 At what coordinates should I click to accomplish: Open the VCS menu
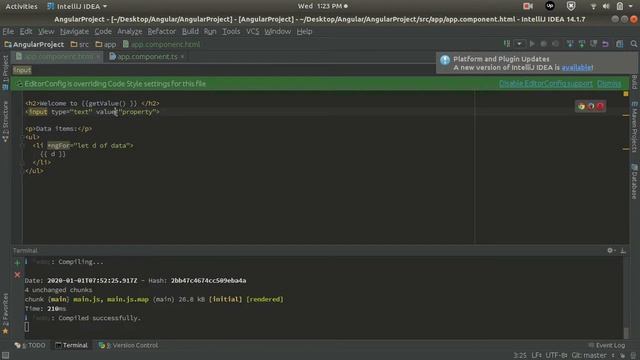click(x=252, y=31)
